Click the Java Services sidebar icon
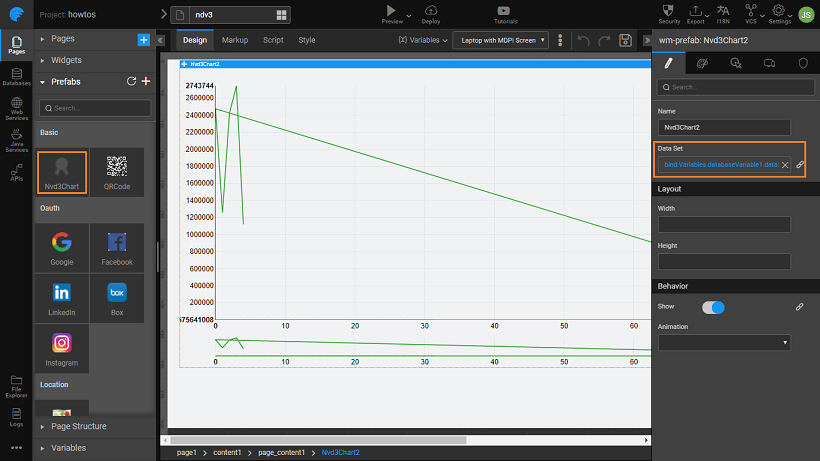This screenshot has width=820, height=461. tap(16, 146)
